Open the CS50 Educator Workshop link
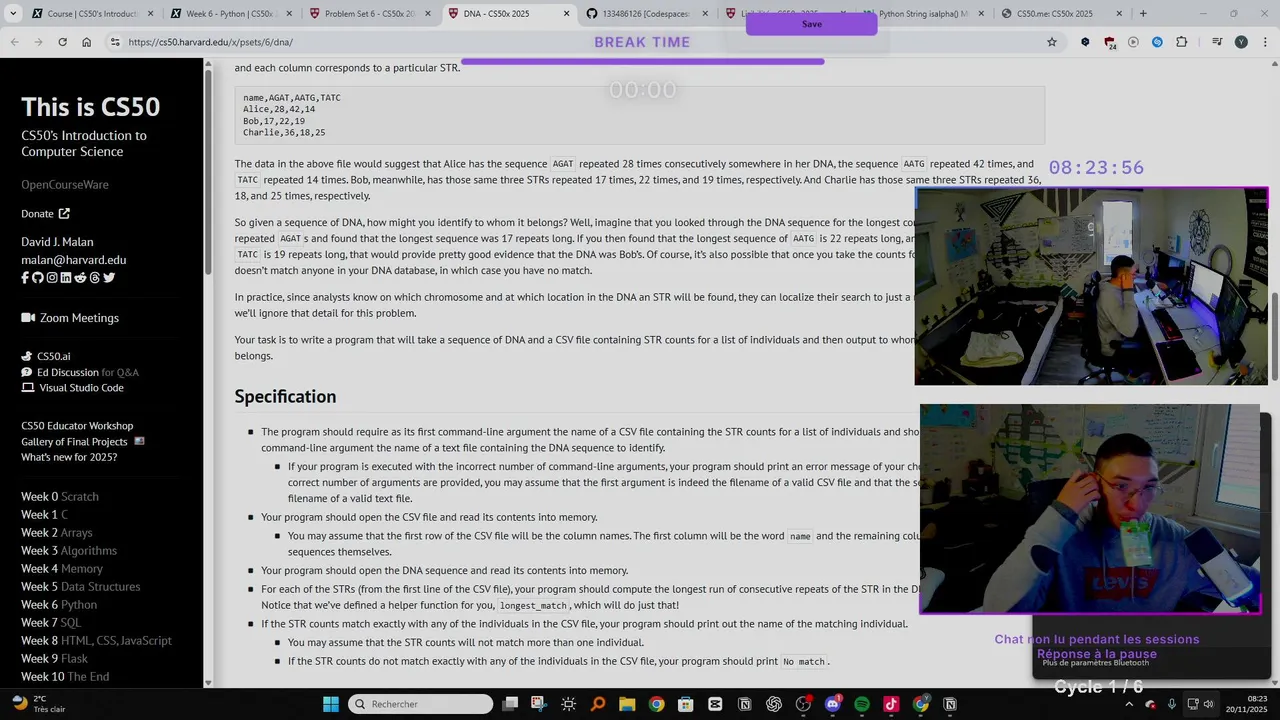This screenshot has width=1280, height=720. 77,426
